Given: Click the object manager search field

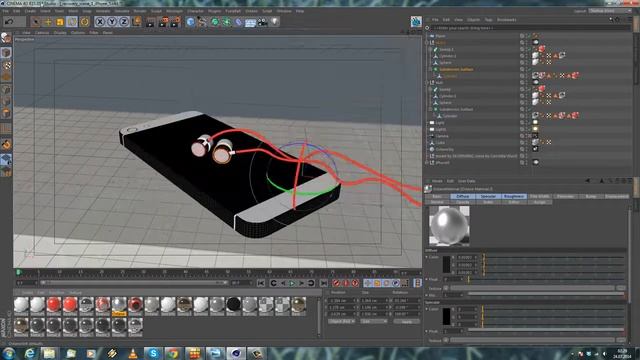Looking at the screenshot, I should [531, 28].
